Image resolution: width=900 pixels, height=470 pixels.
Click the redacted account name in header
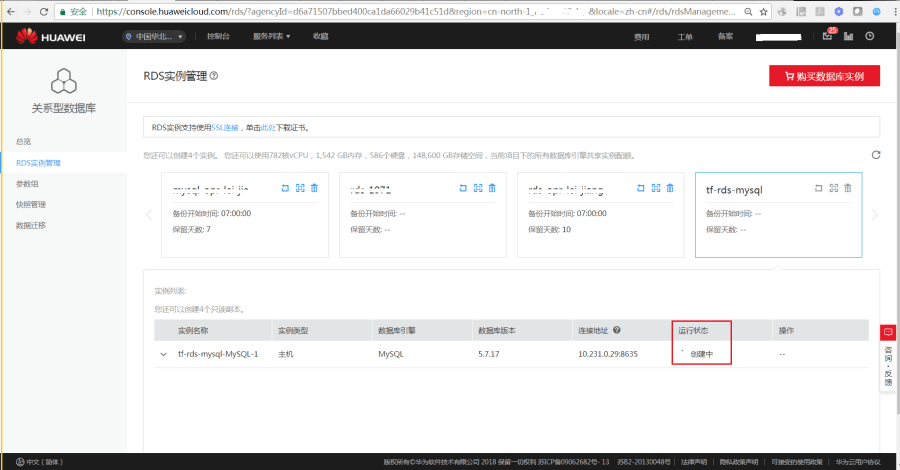coord(778,37)
